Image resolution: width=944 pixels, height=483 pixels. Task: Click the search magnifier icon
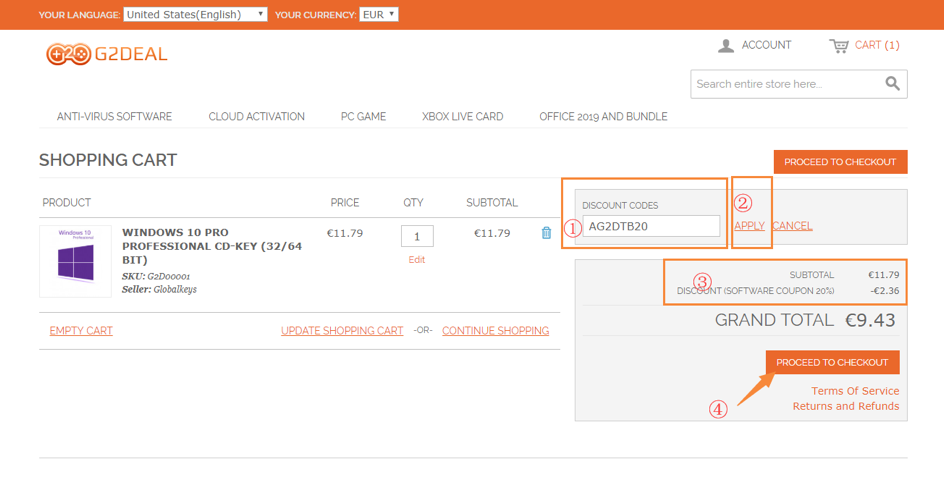[x=892, y=84]
